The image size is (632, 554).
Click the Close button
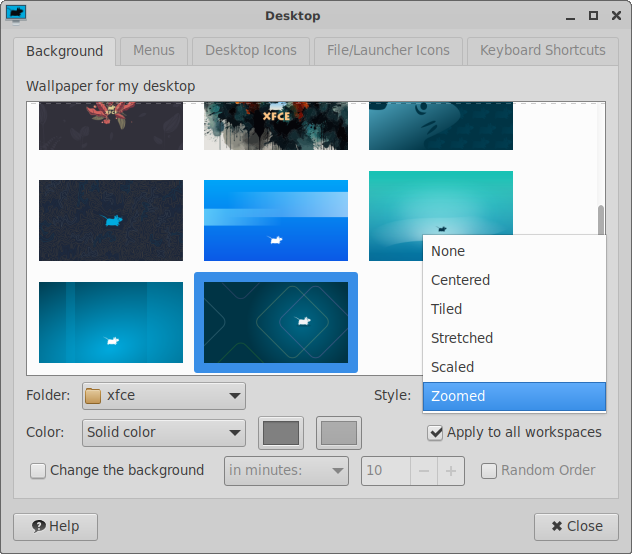(x=576, y=527)
